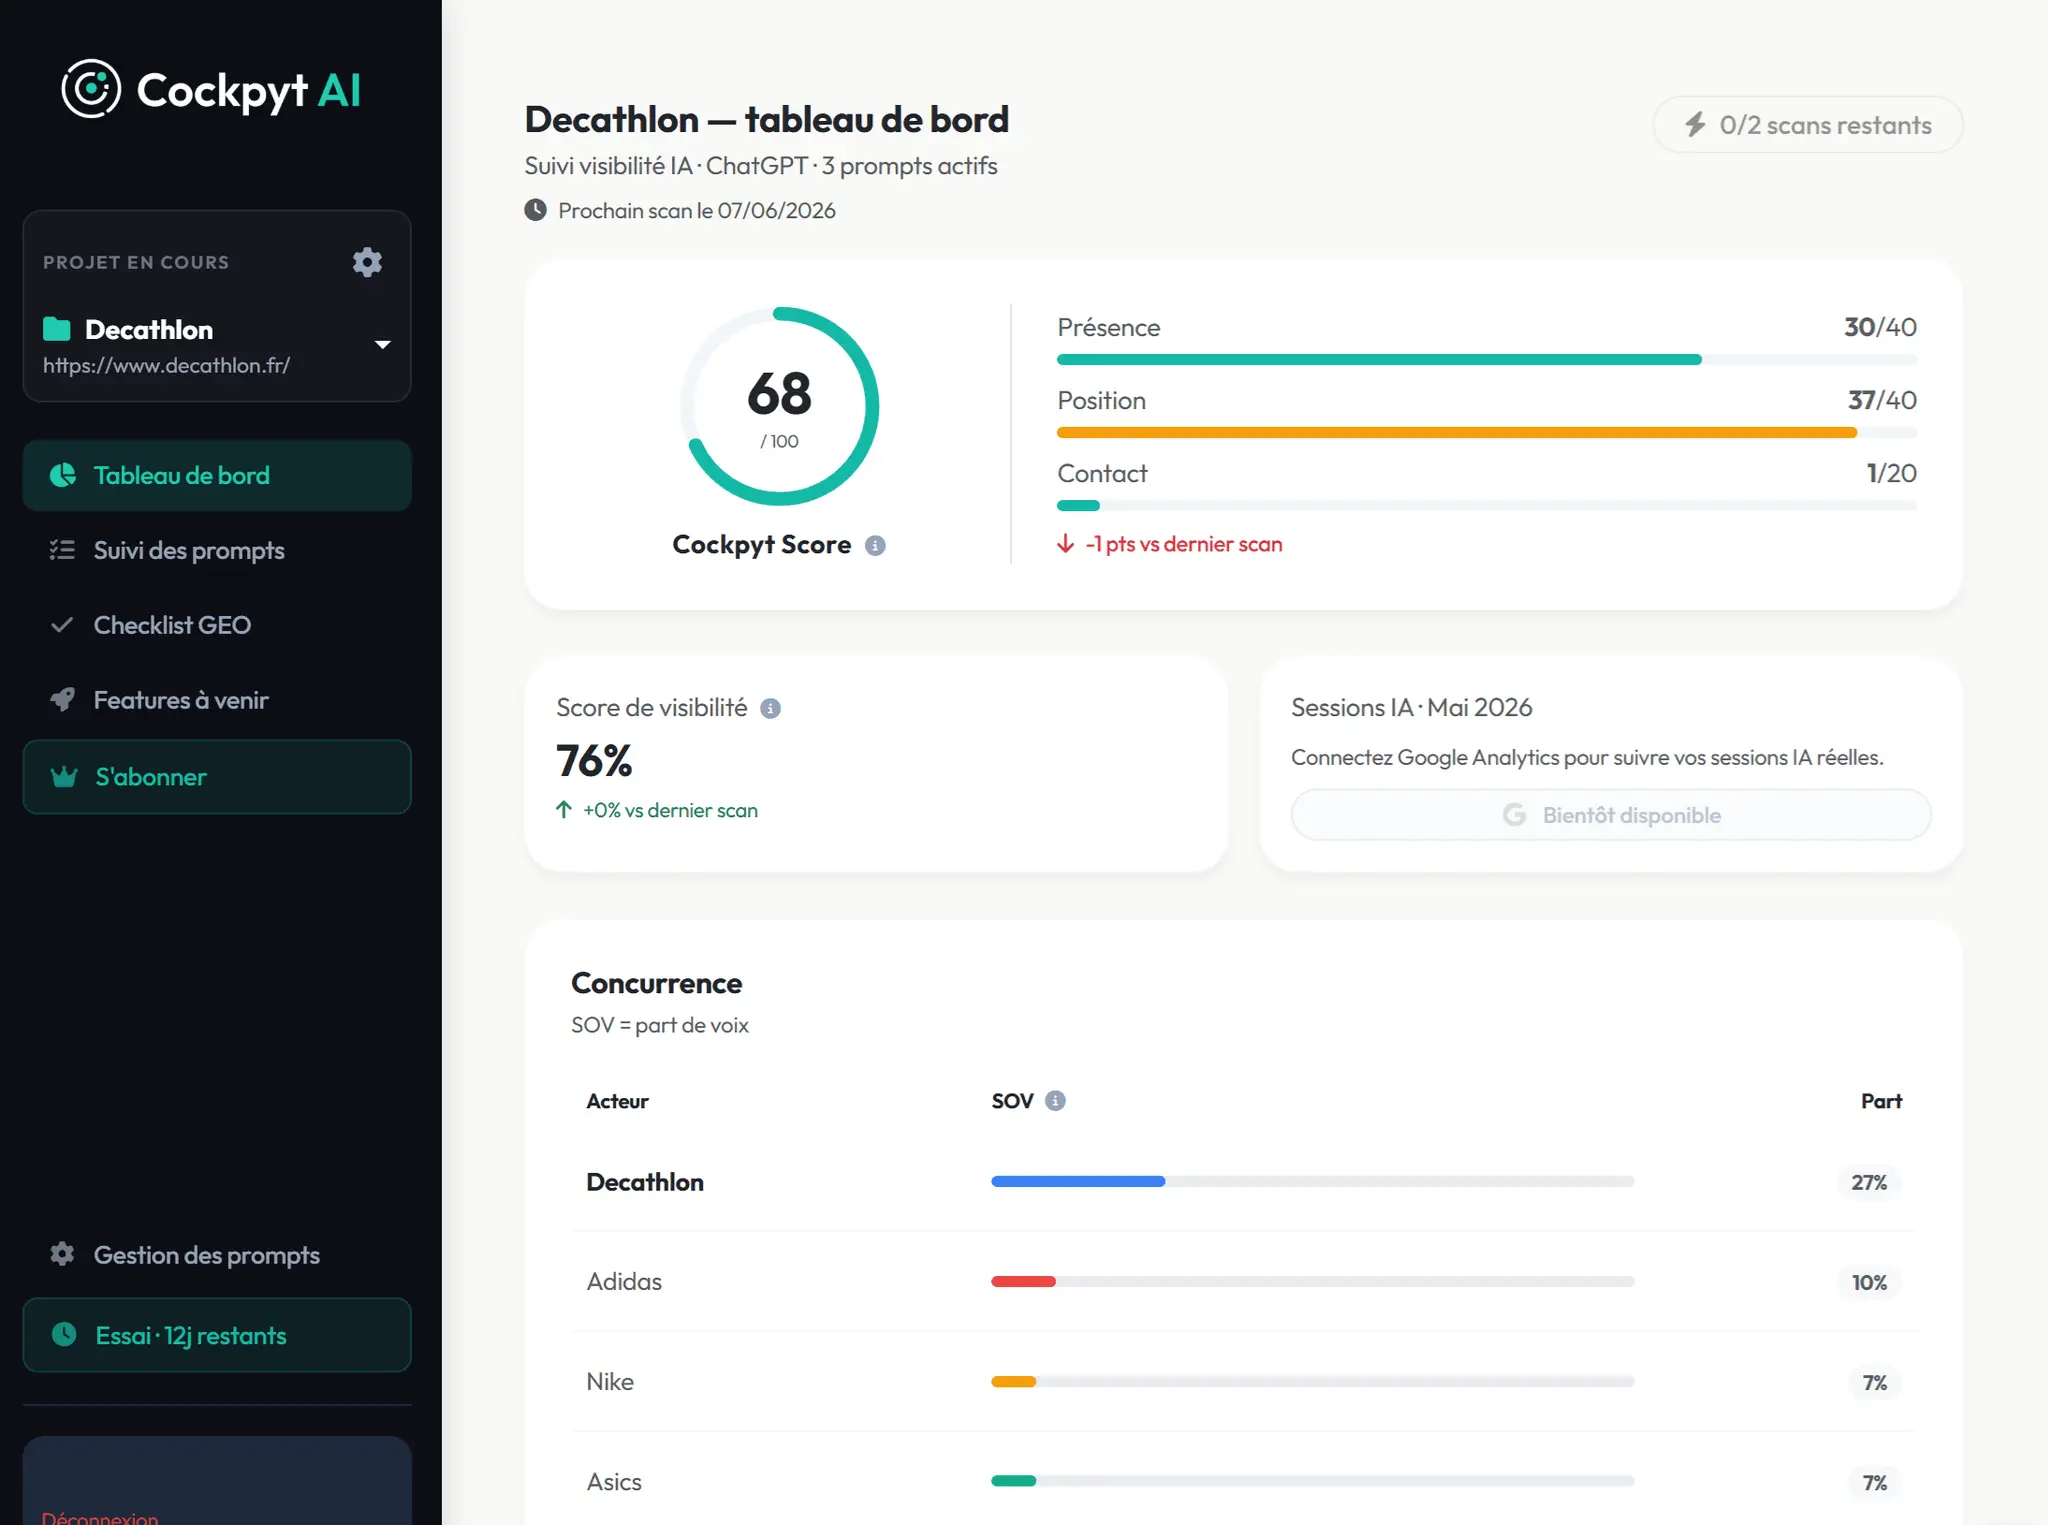Click the 10% part badge

[x=1869, y=1282]
